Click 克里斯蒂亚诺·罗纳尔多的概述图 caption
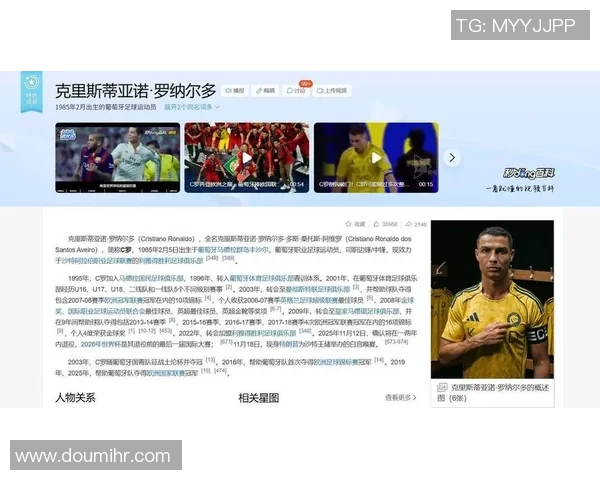Viewport: 600px width, 480px height. tap(493, 393)
